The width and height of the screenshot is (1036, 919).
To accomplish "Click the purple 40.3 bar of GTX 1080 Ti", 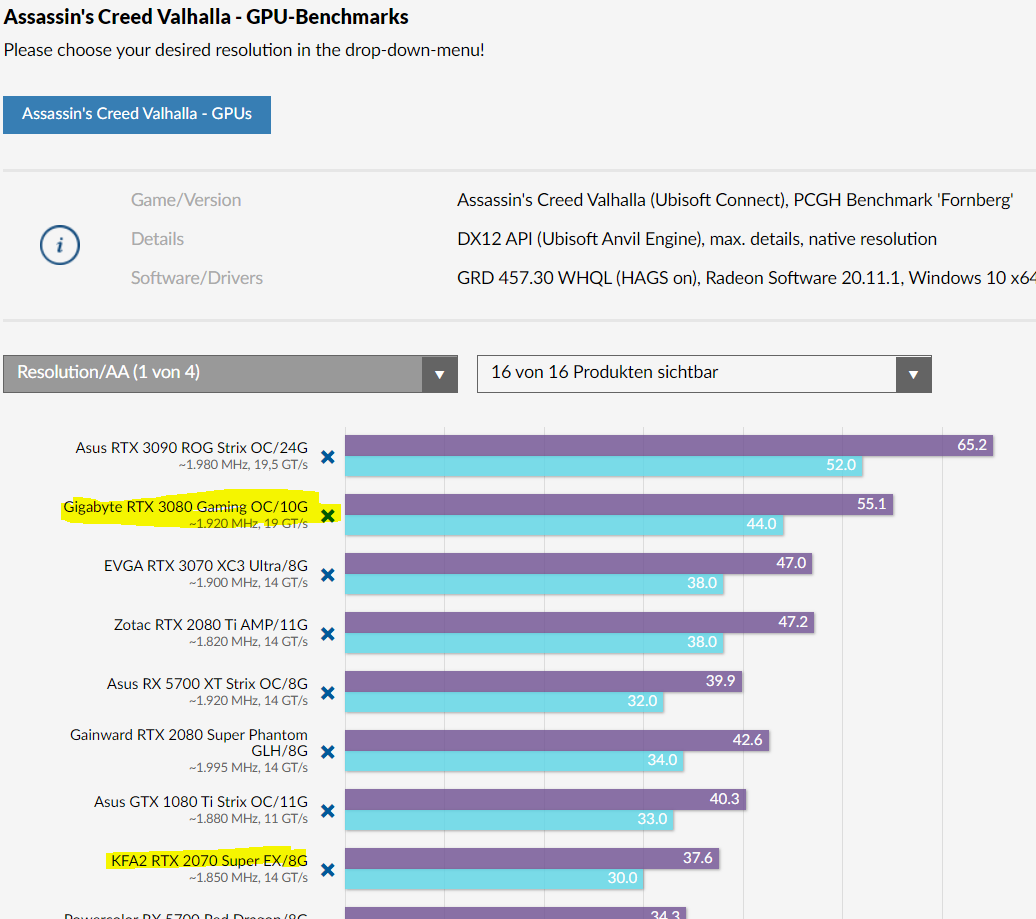I will pyautogui.click(x=546, y=799).
